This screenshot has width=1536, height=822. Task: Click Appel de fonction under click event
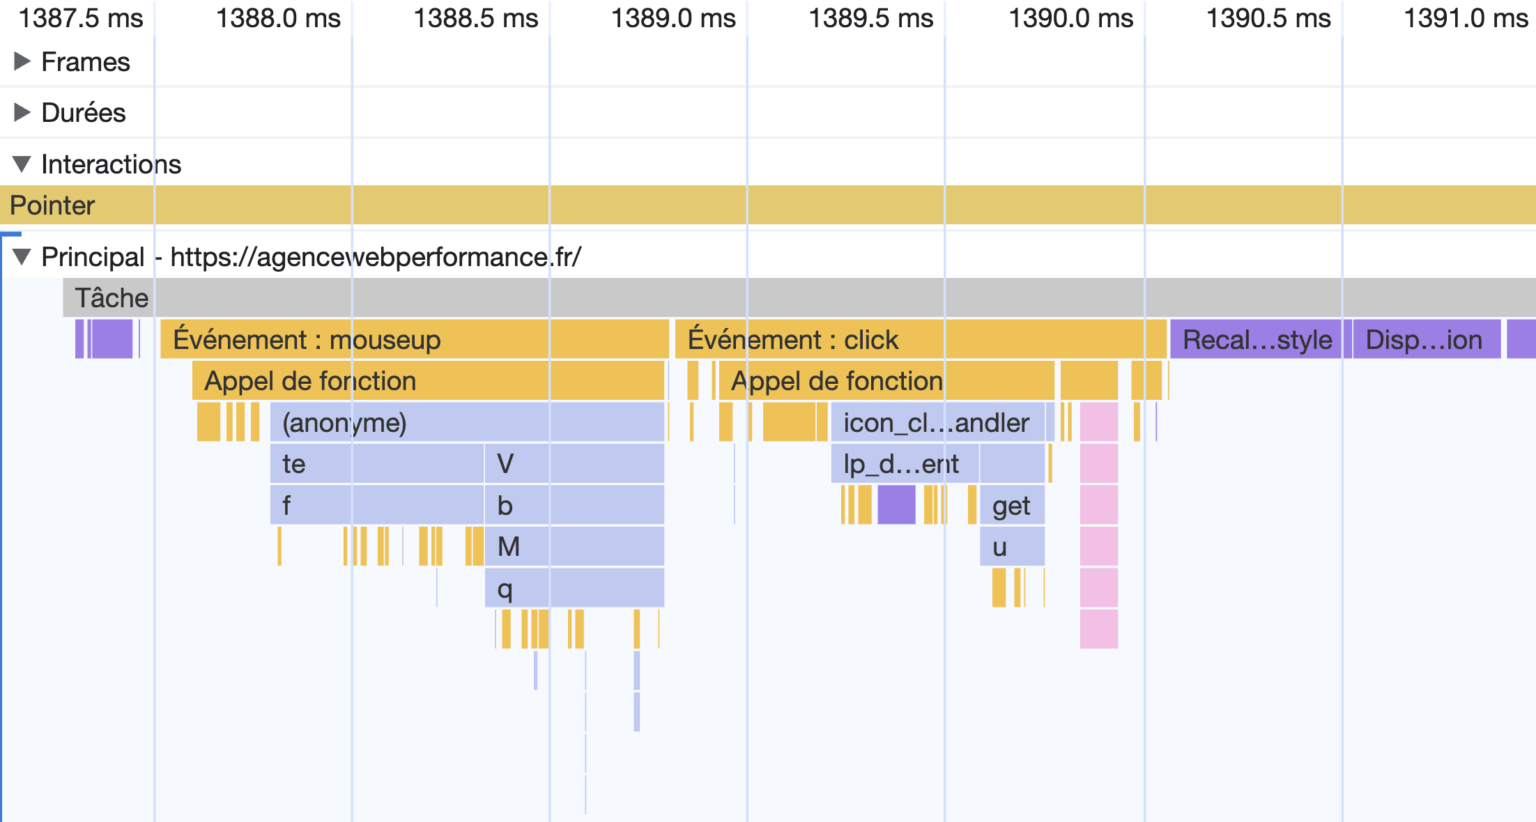[886, 381]
